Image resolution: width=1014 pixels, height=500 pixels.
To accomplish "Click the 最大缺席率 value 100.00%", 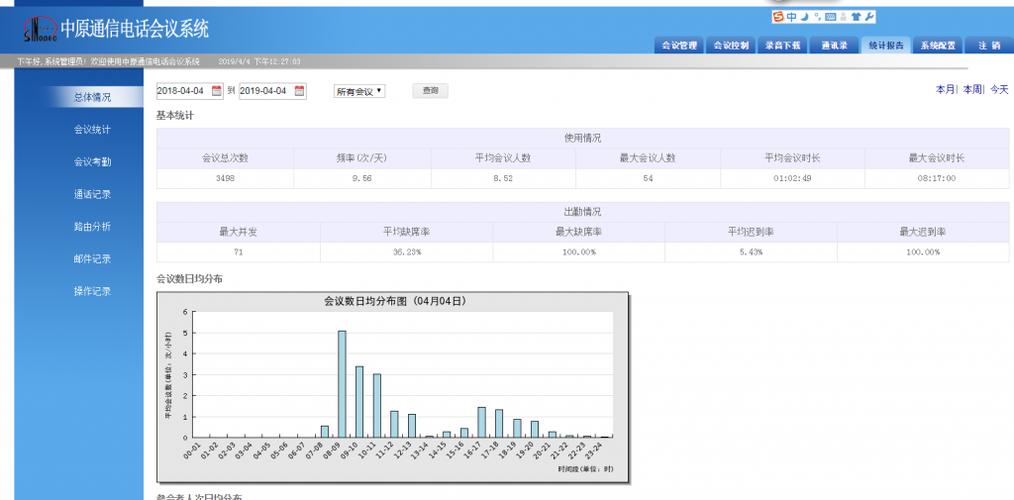I will coord(579,252).
